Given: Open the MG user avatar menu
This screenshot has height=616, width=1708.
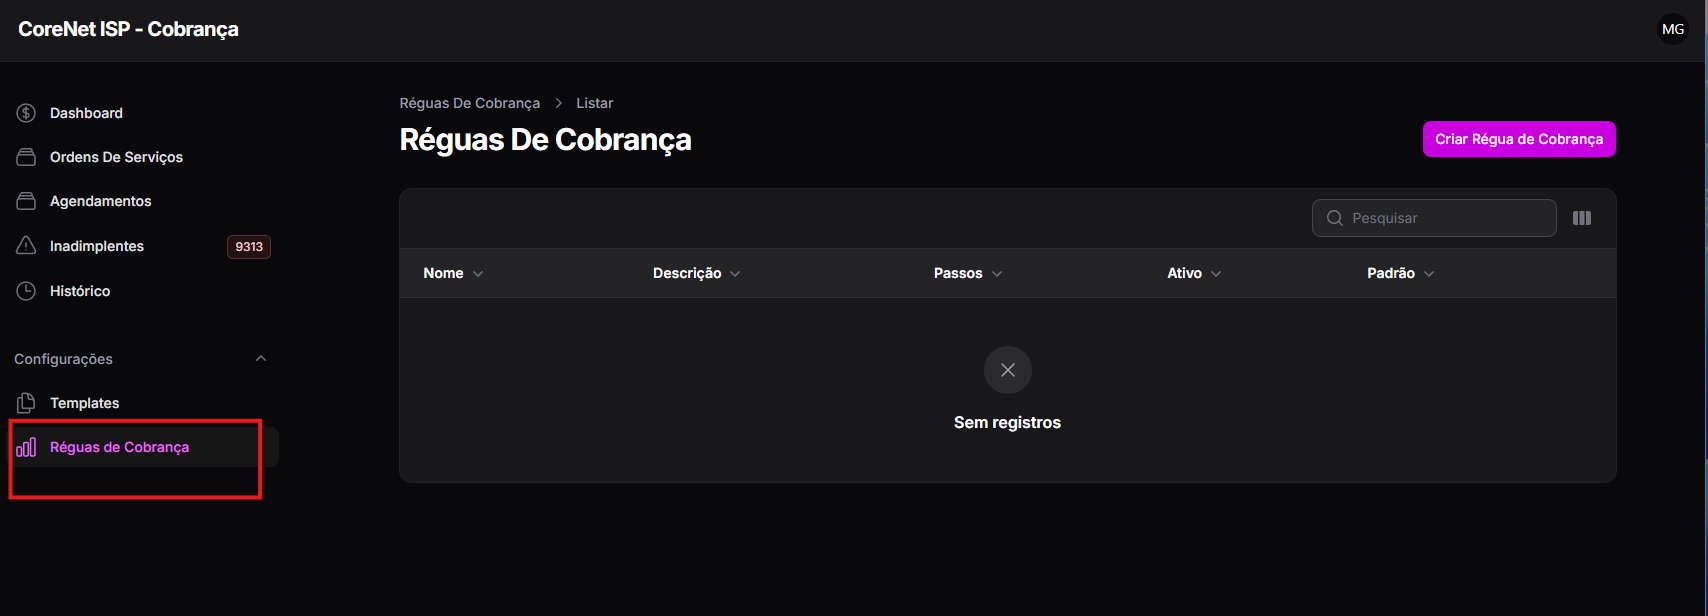Looking at the screenshot, I should 1673,29.
